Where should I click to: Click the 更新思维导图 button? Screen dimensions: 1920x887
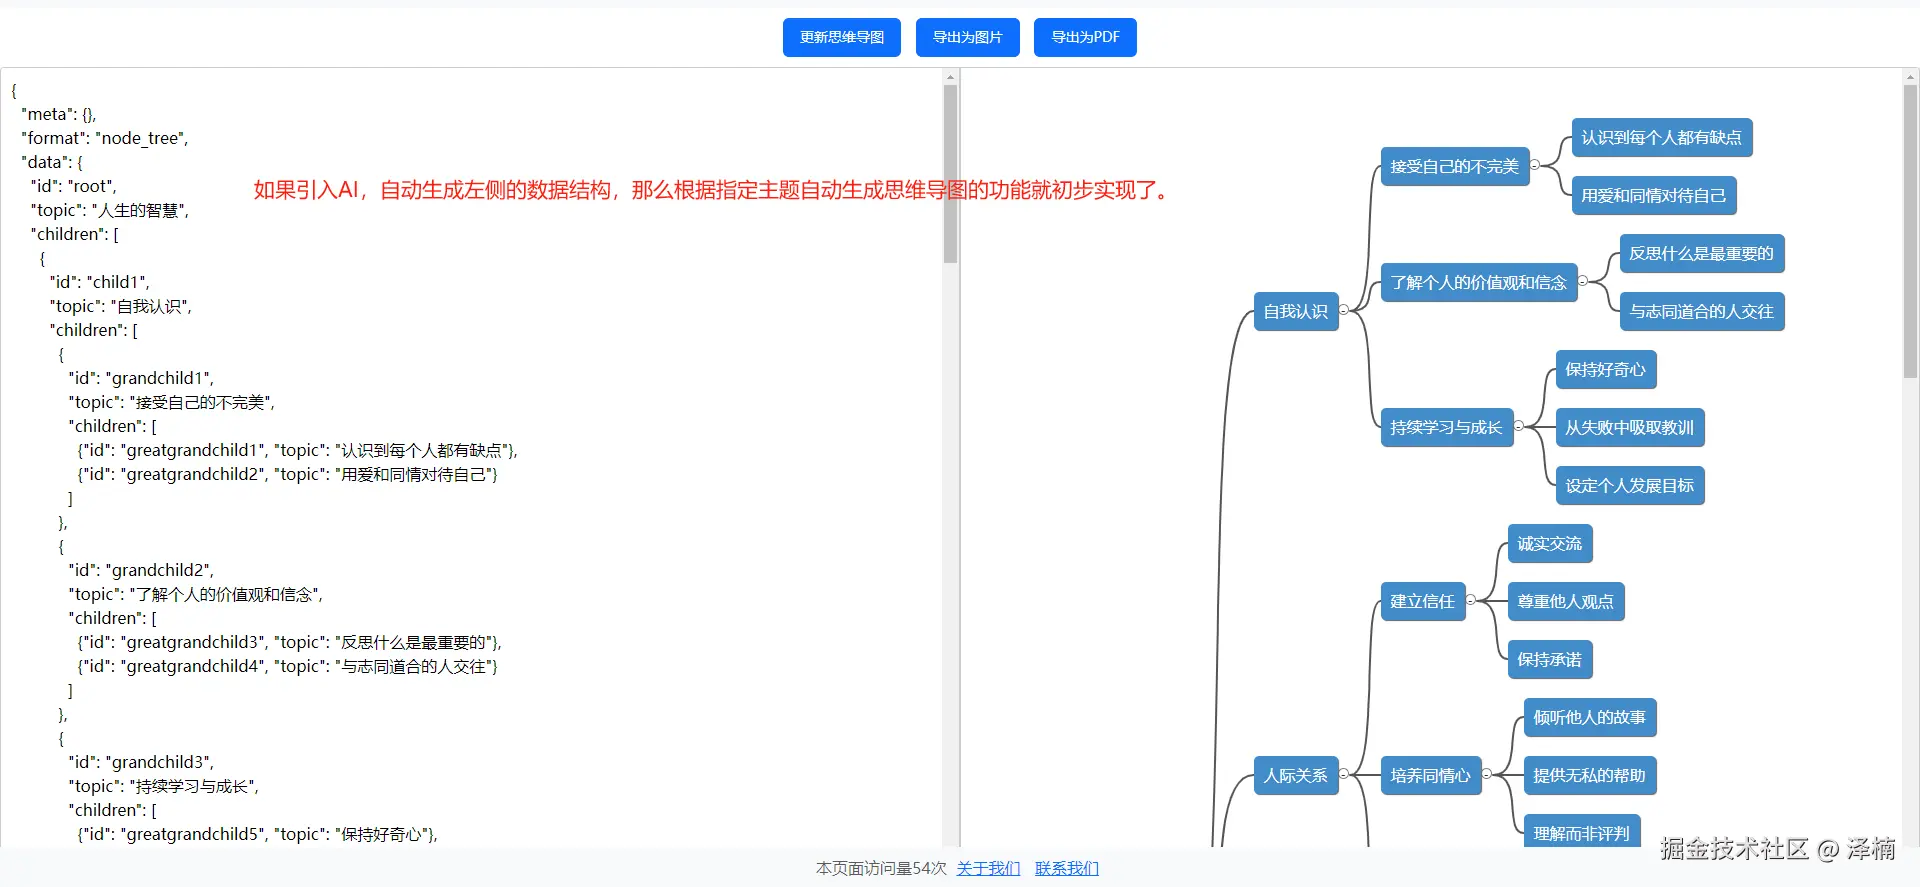pos(841,38)
